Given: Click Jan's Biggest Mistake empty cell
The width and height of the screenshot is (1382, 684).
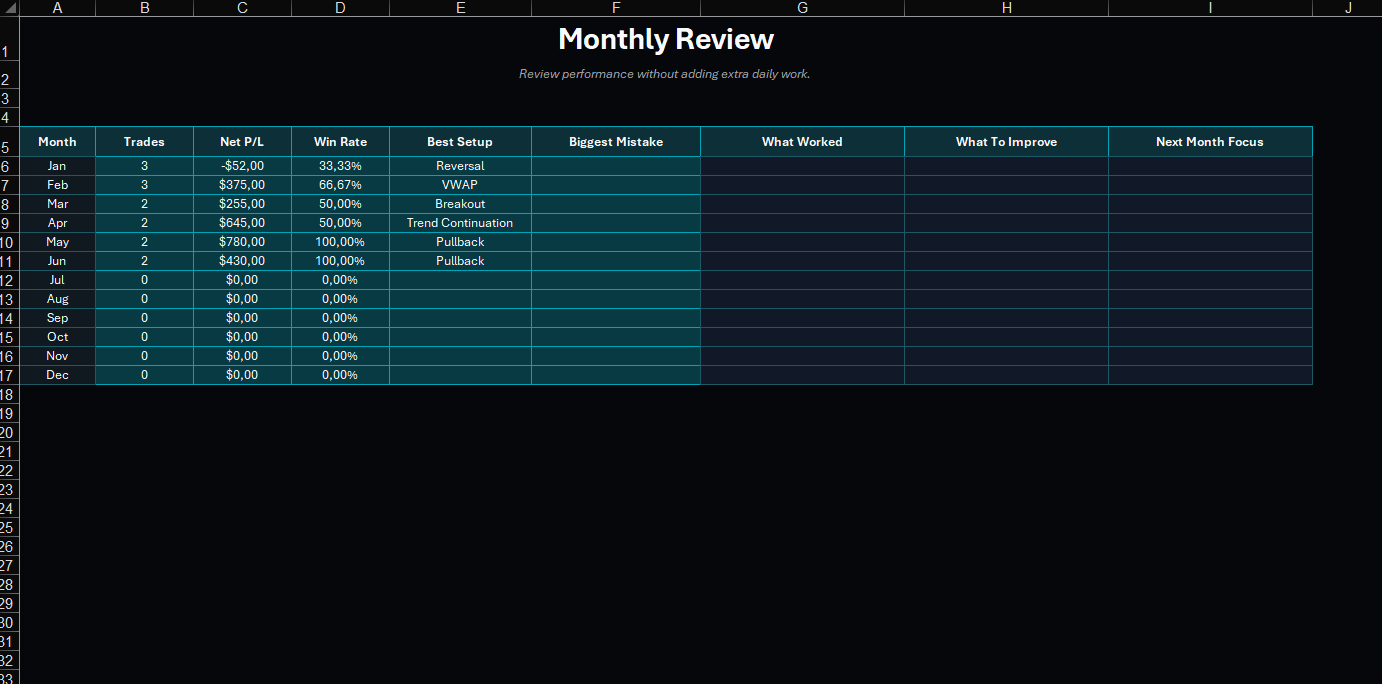Looking at the screenshot, I should tap(616, 166).
